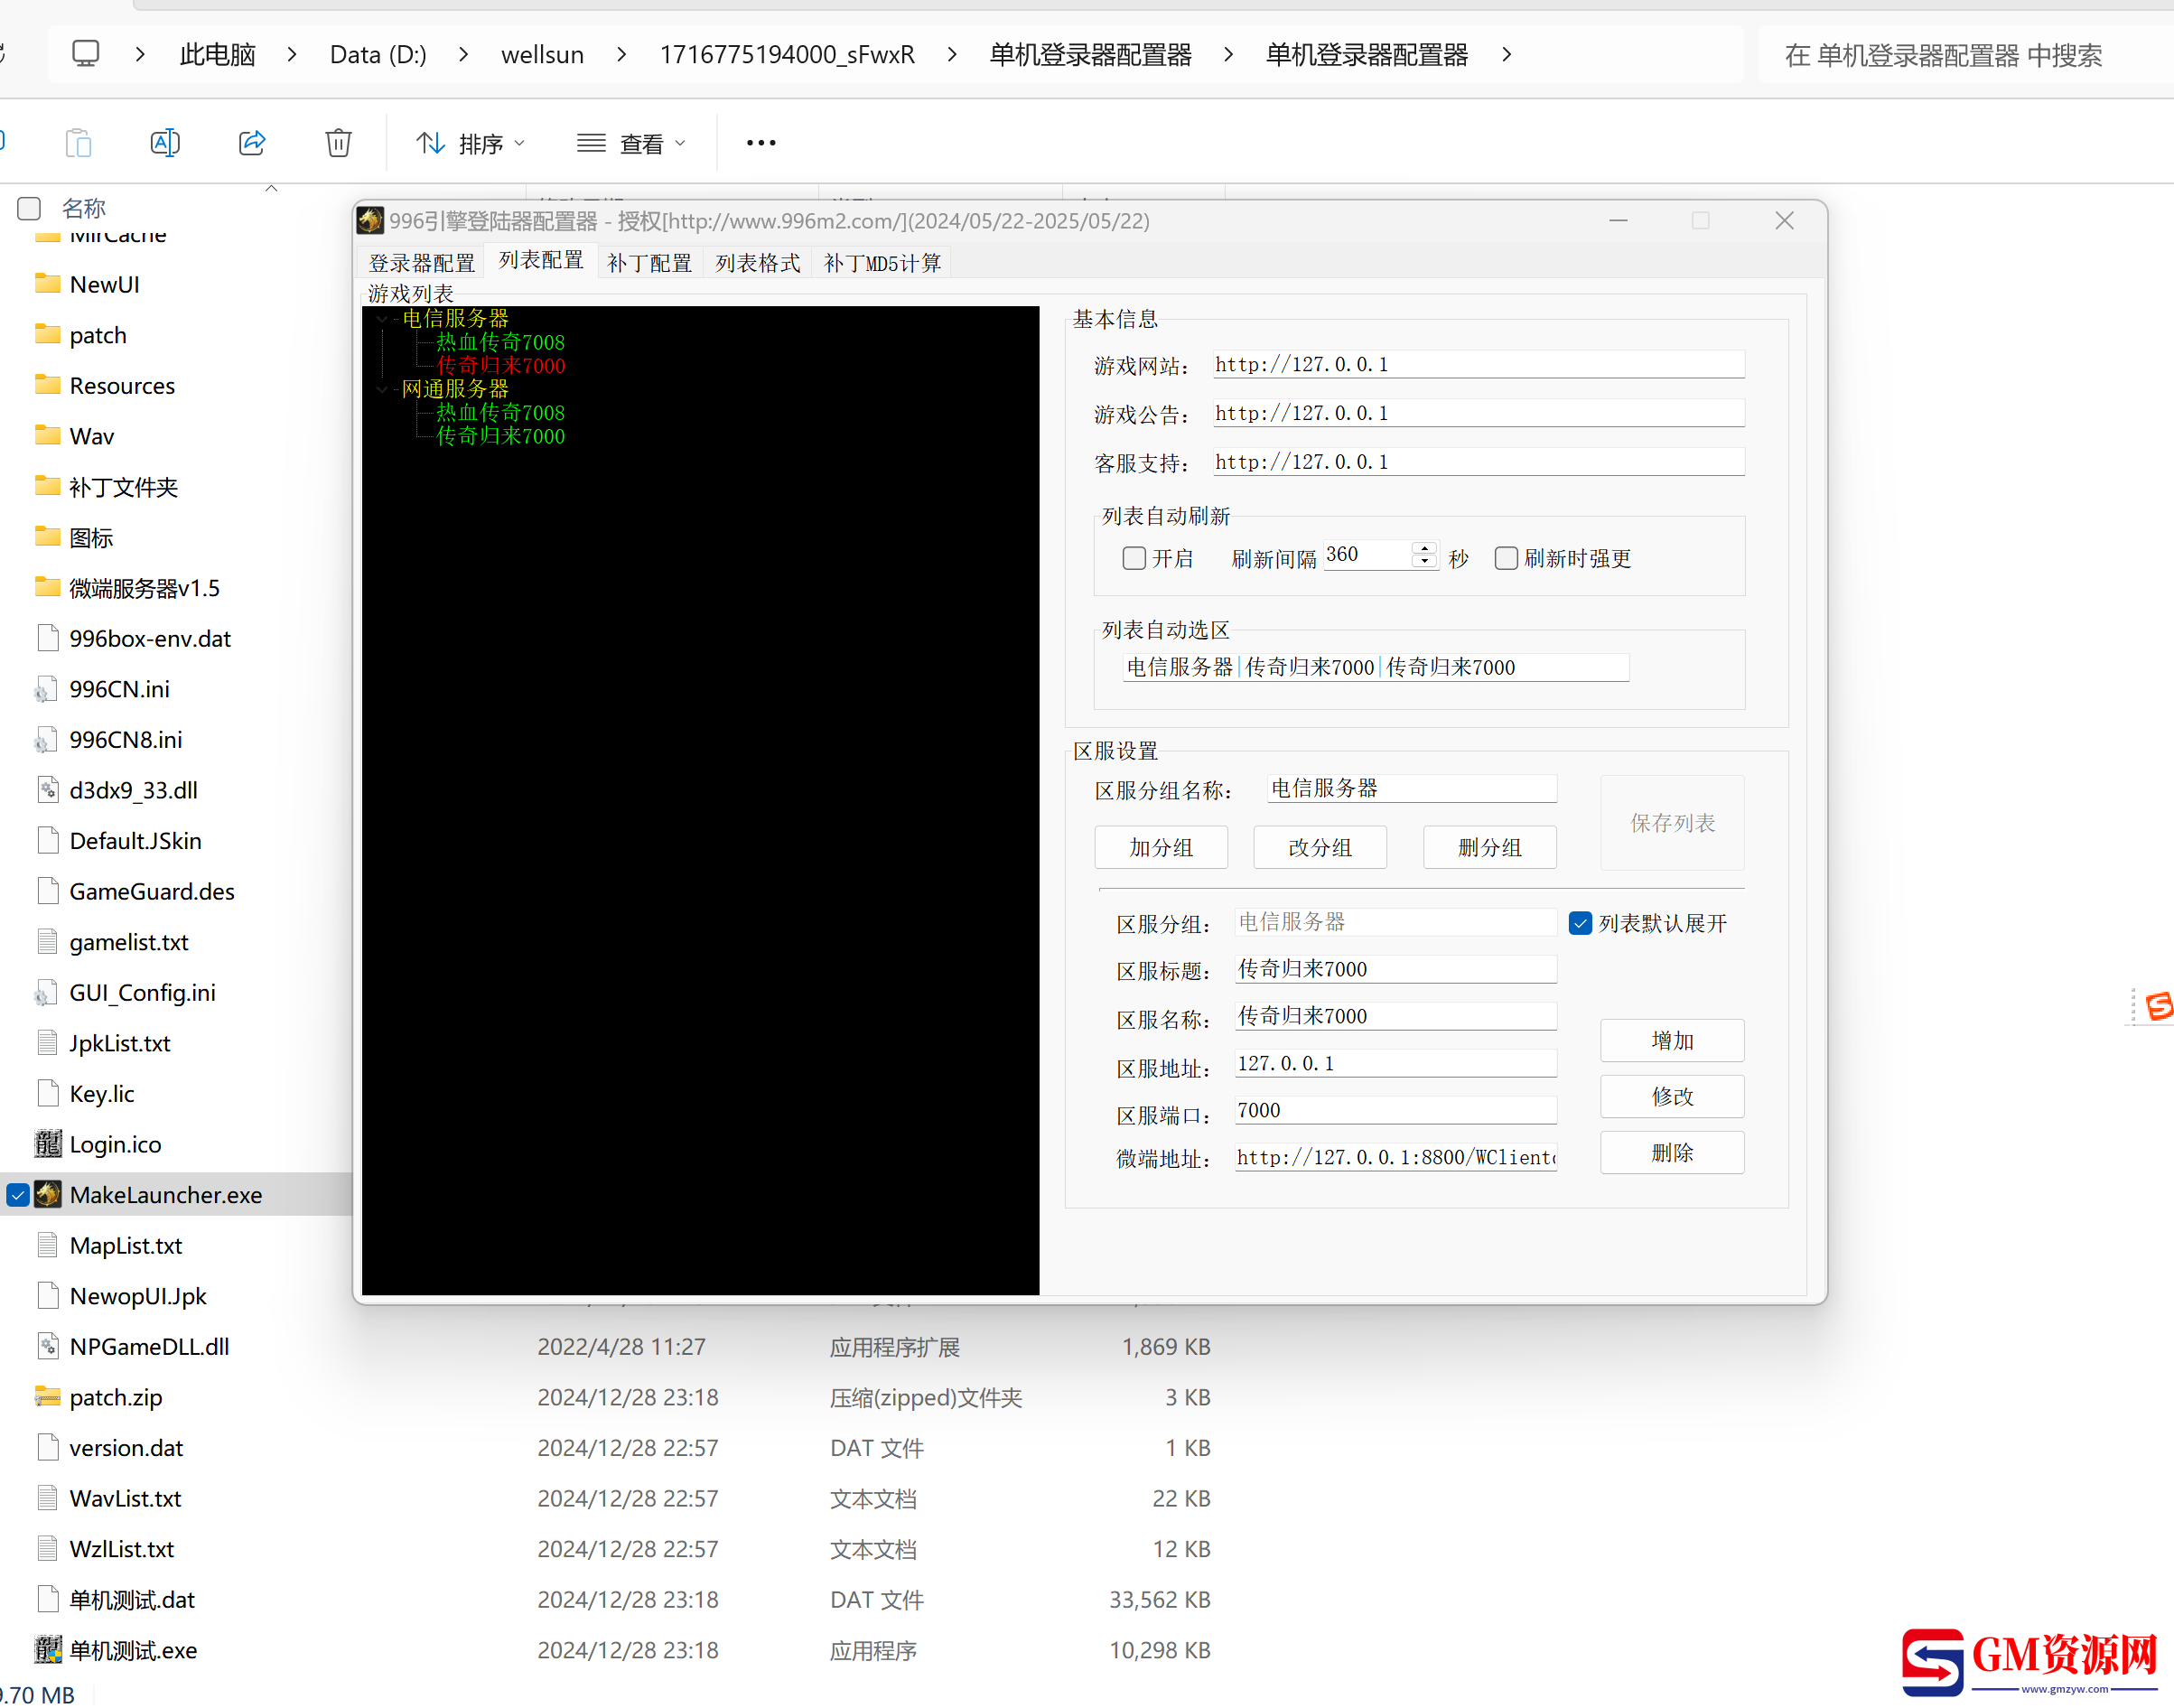Toggle the 刷新时强更 checkbox
The width and height of the screenshot is (2174, 1708).
click(1506, 558)
